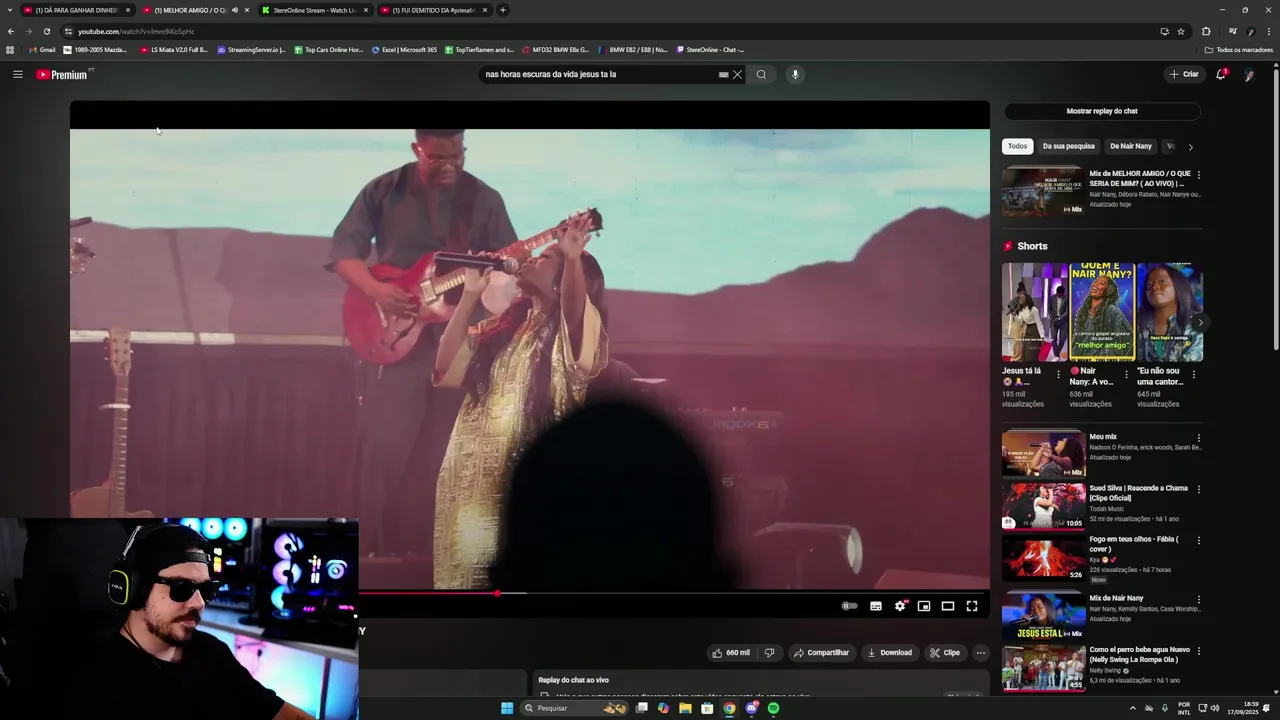The height and width of the screenshot is (720, 1280).
Task: Open the Windows Start menu
Action: (507, 708)
